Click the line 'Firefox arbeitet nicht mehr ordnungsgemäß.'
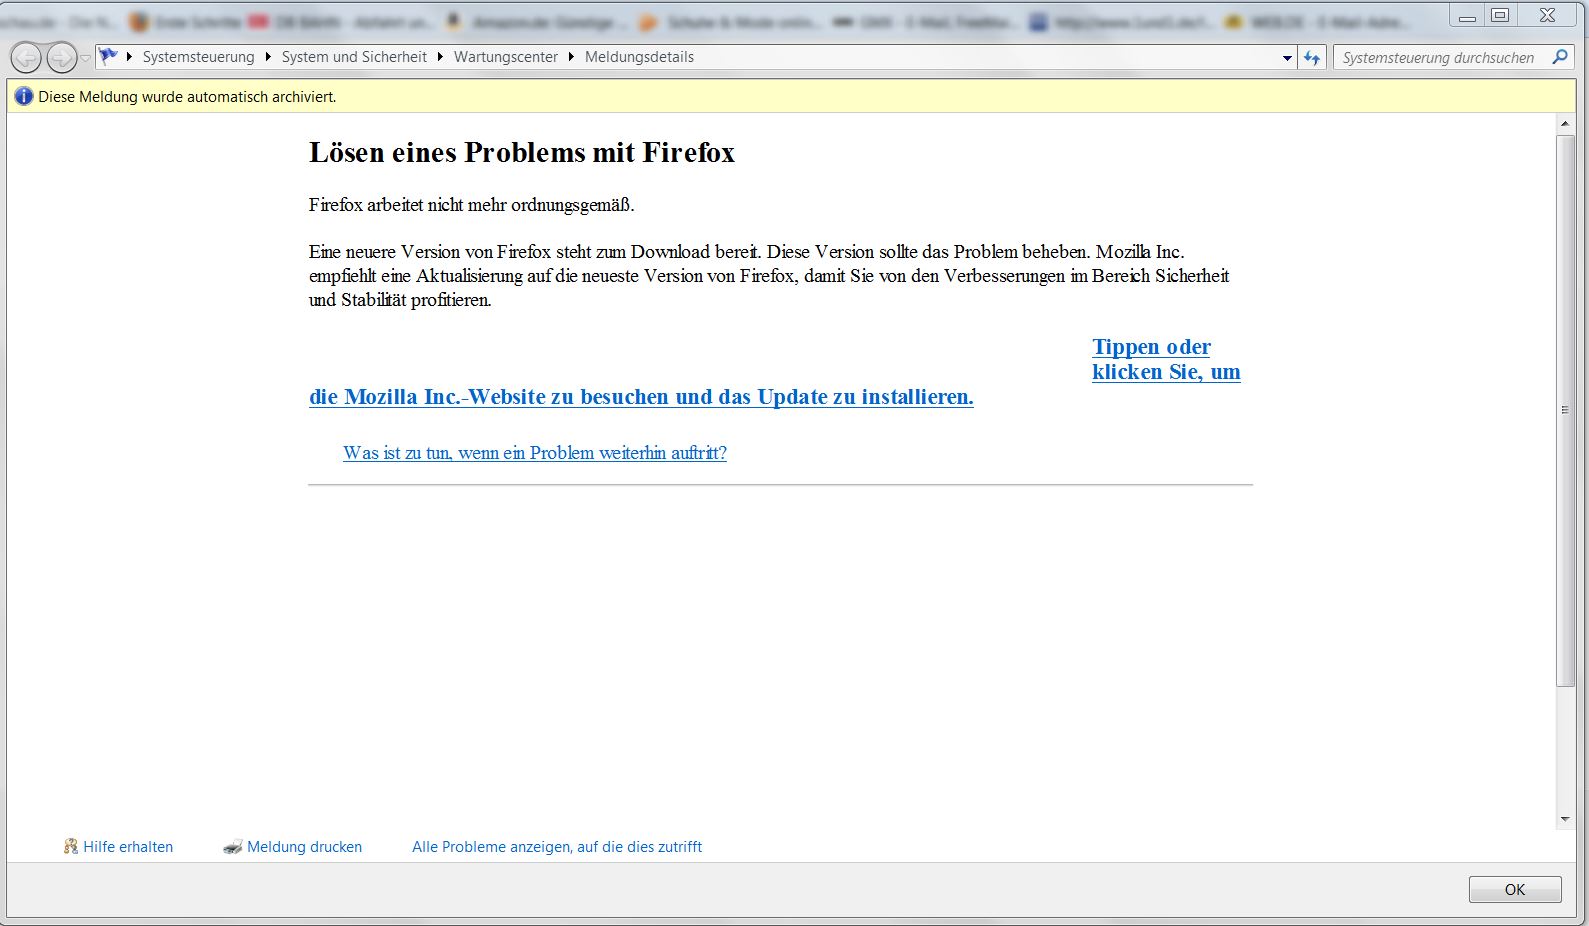 click(472, 205)
